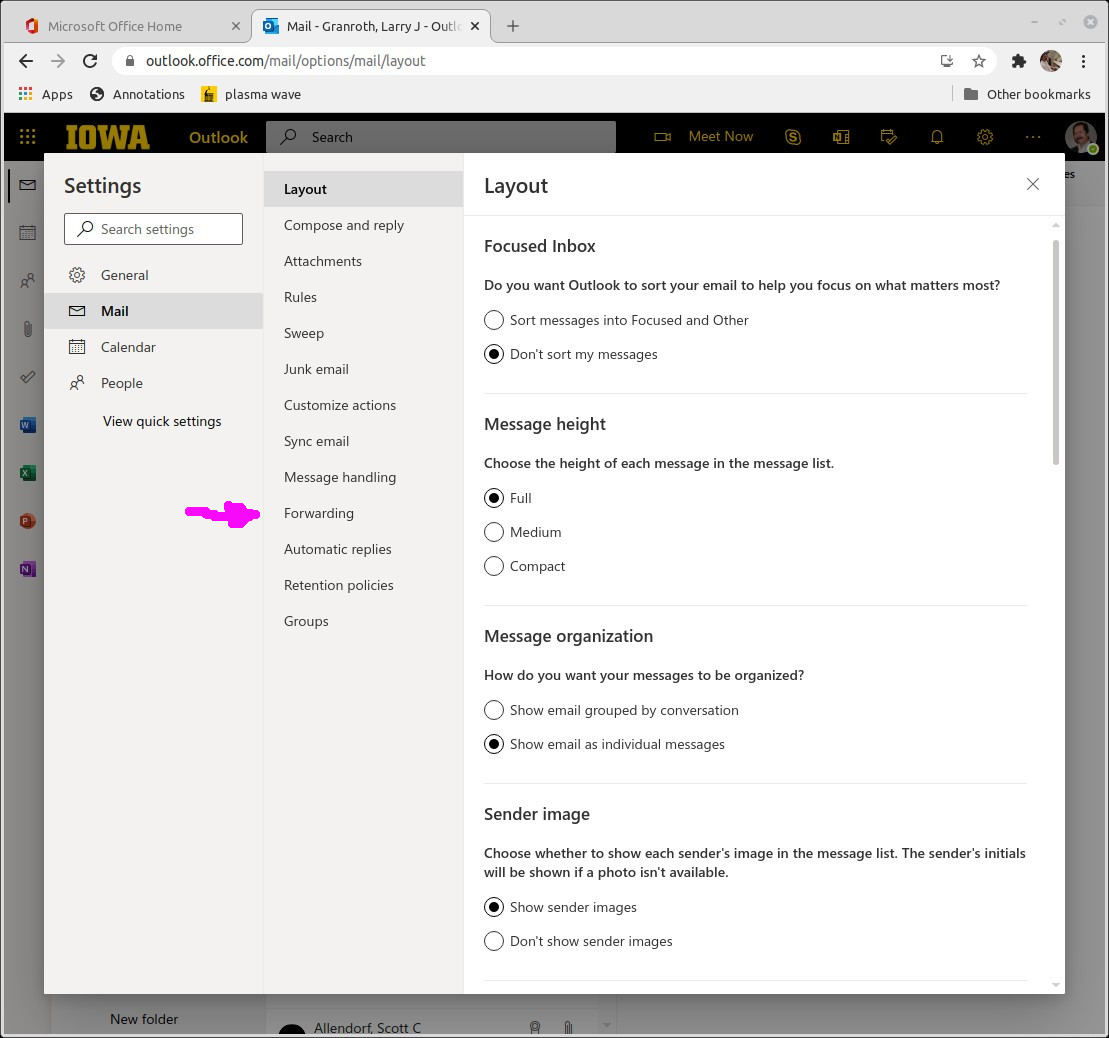Open the app launcher waffle icon

tap(27, 137)
